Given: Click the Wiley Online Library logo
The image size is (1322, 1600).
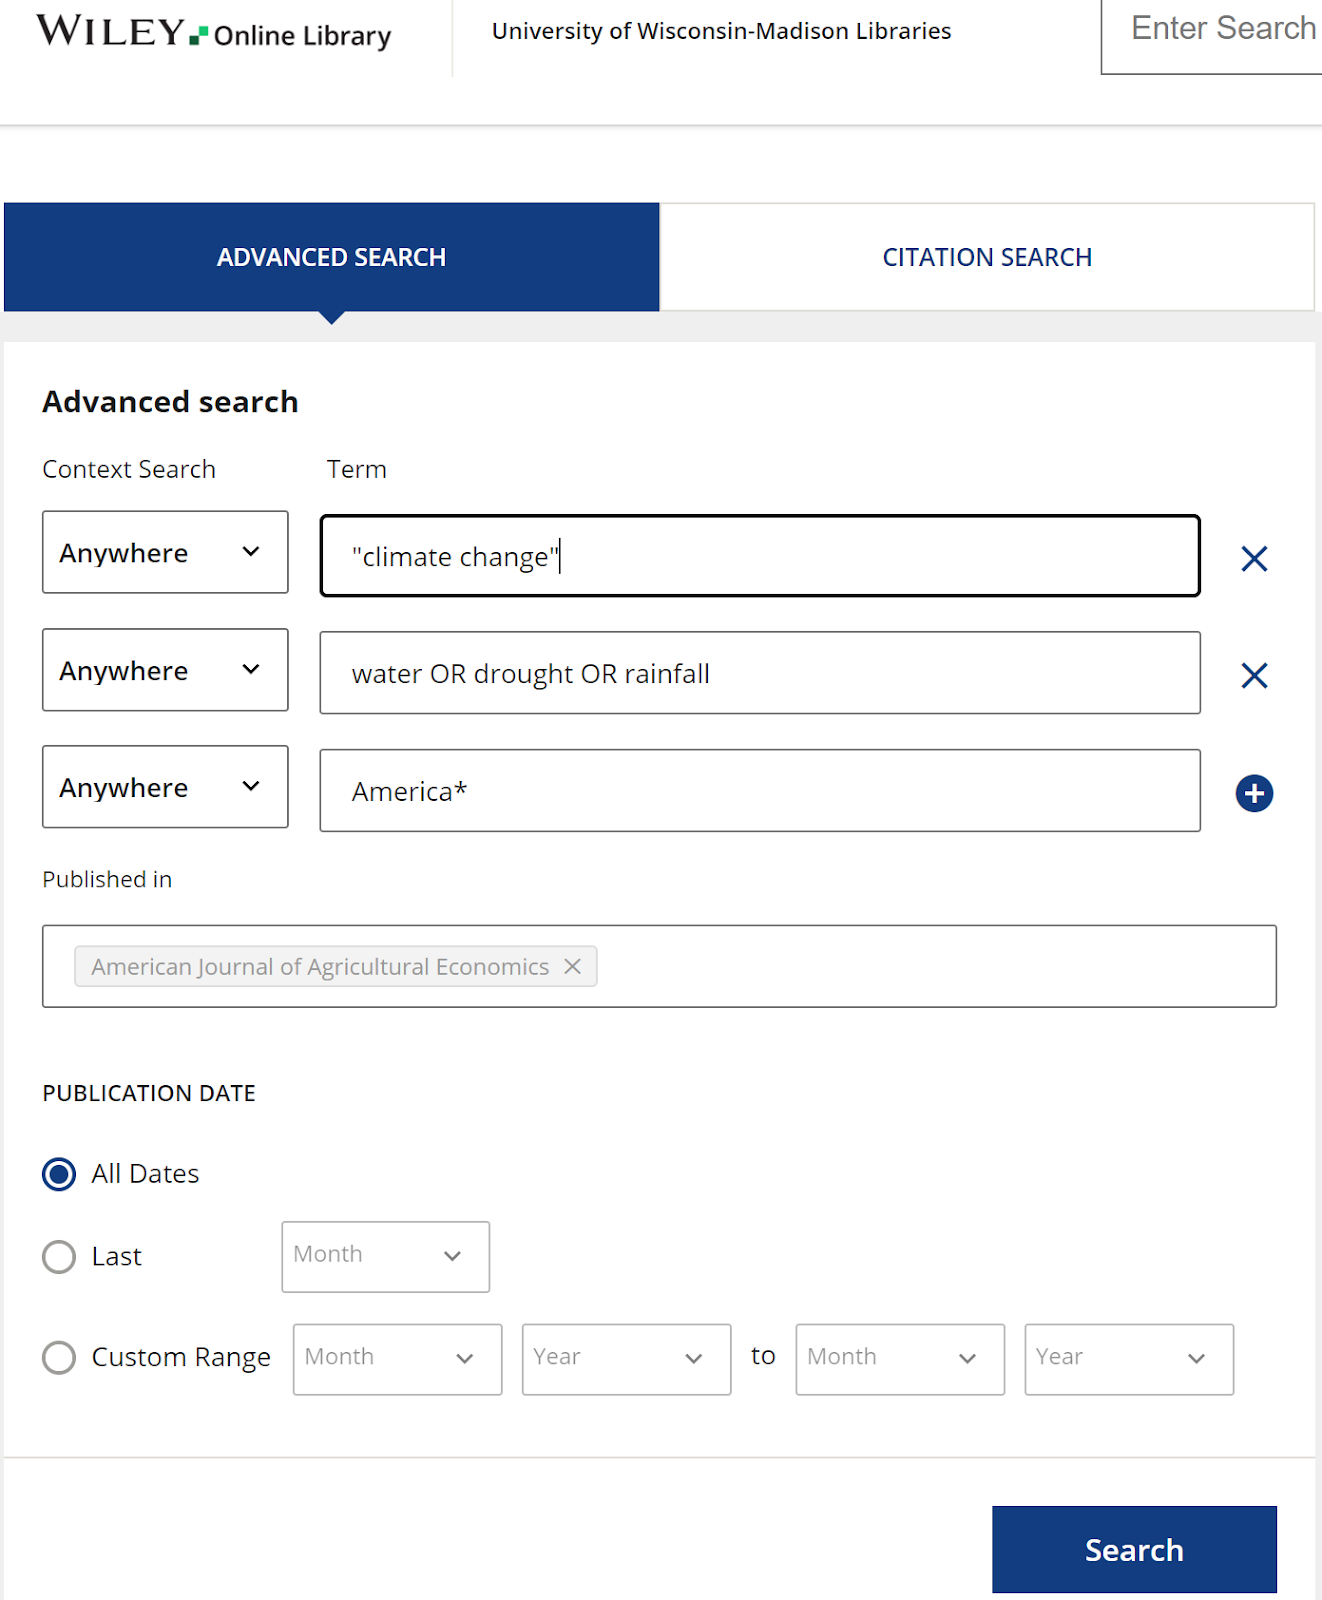Looking at the screenshot, I should click(x=214, y=32).
